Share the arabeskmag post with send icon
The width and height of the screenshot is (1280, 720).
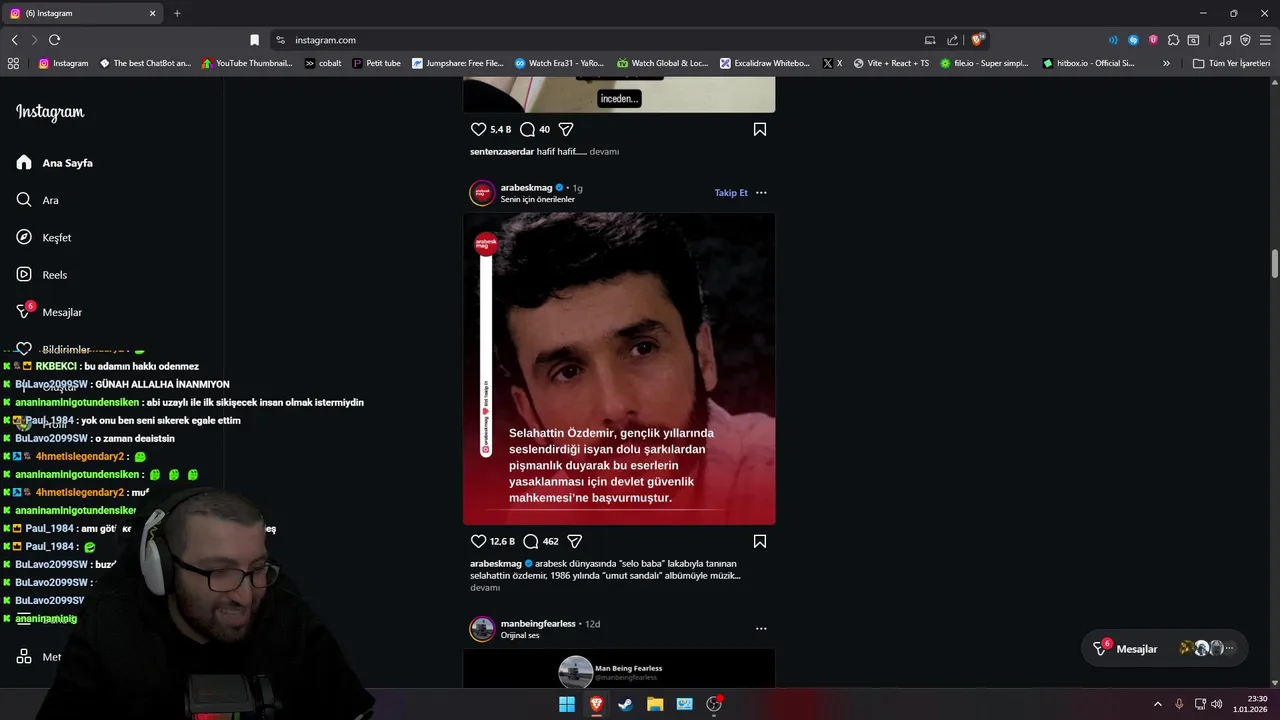point(575,541)
